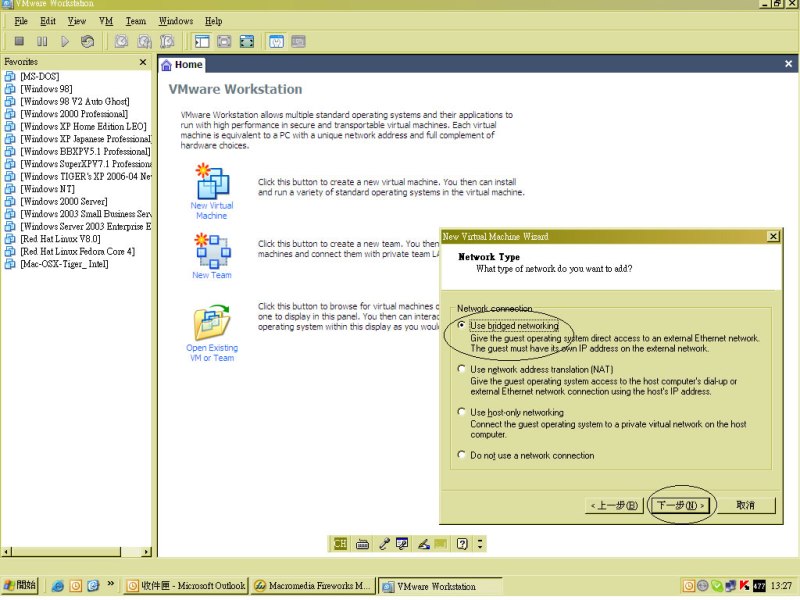
Task: Switch to Microsoft Outlook taskbar button
Action: (186, 586)
